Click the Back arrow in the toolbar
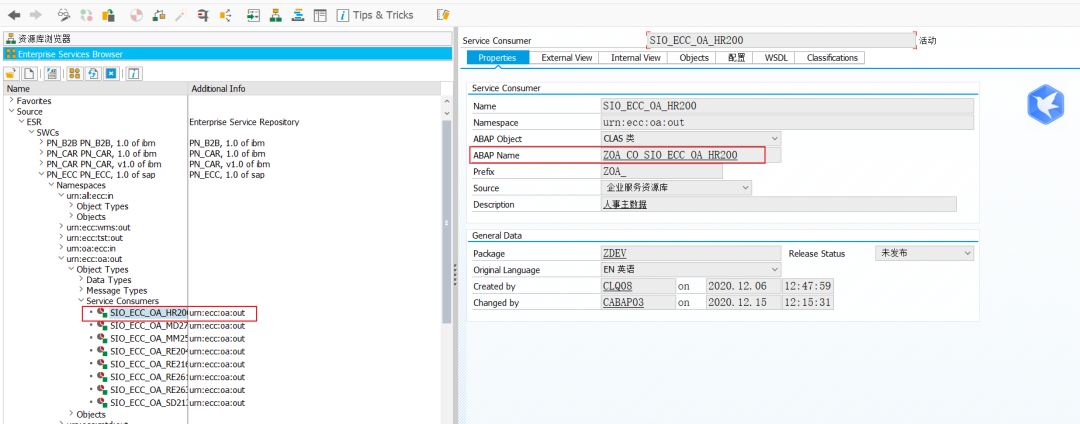Screen dimensions: 1080x424 click(x=14, y=14)
